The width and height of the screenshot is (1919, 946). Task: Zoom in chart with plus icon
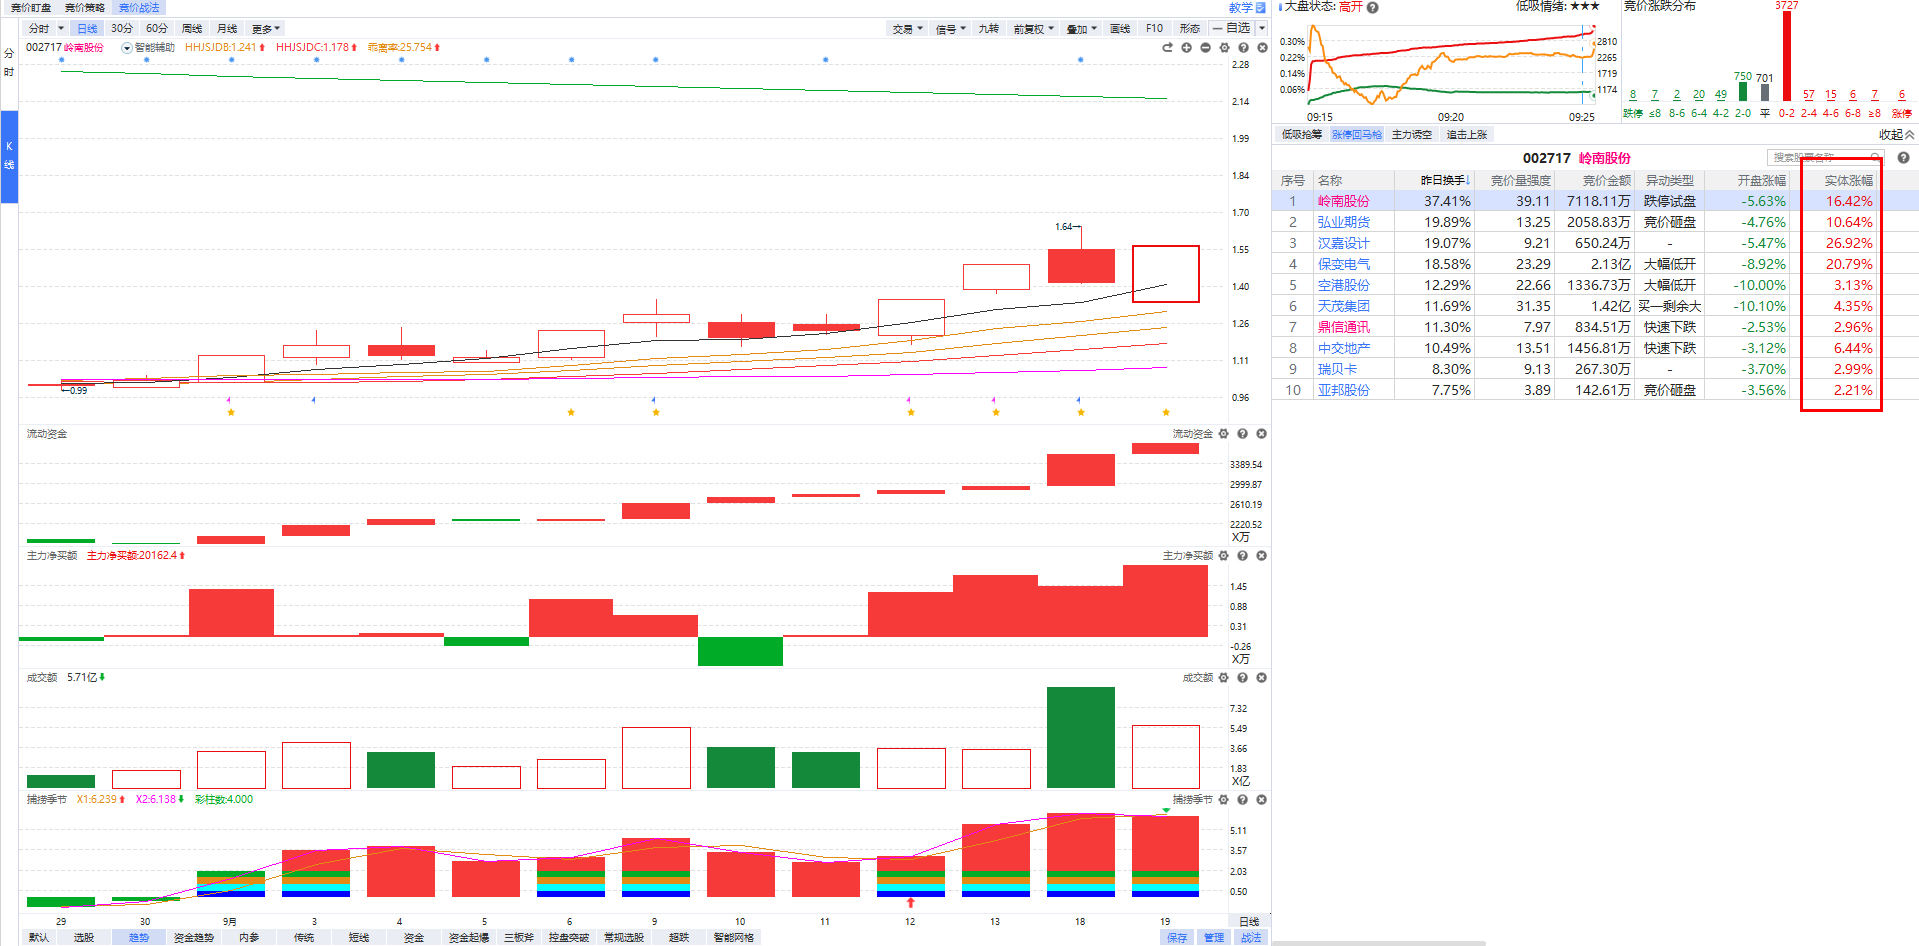(1186, 48)
